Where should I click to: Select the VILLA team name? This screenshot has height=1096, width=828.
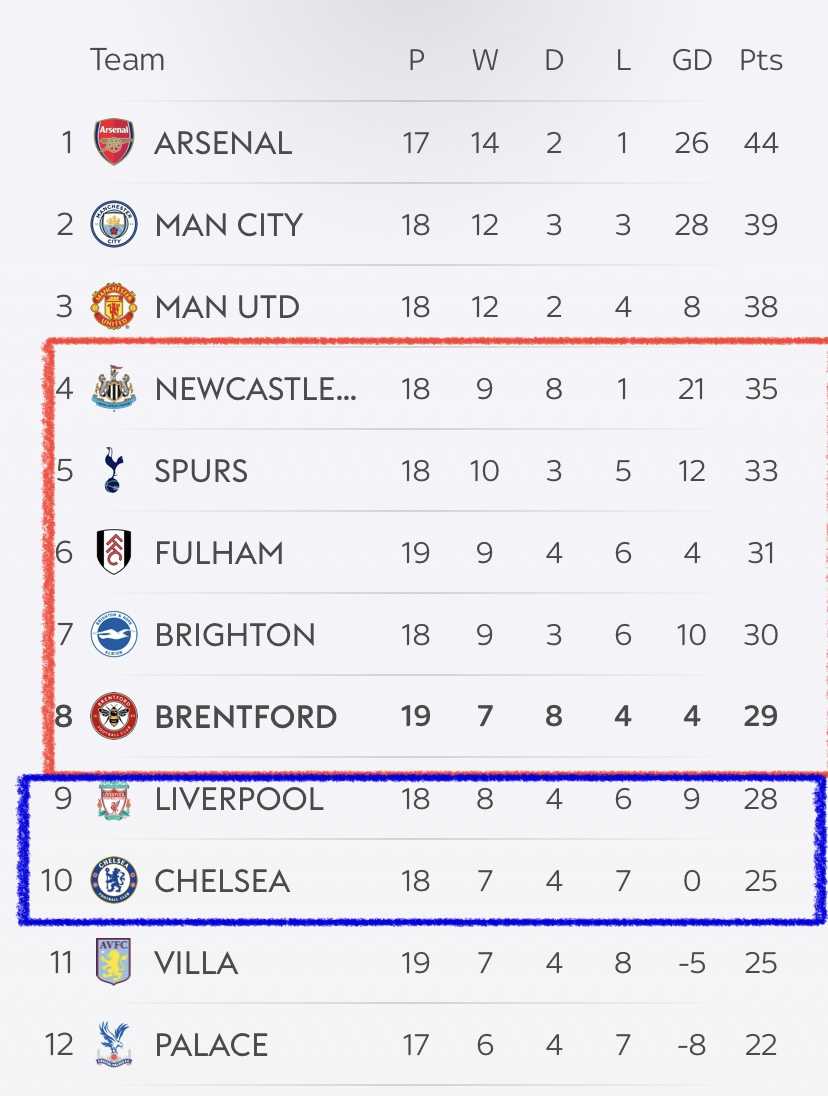pyautogui.click(x=196, y=963)
